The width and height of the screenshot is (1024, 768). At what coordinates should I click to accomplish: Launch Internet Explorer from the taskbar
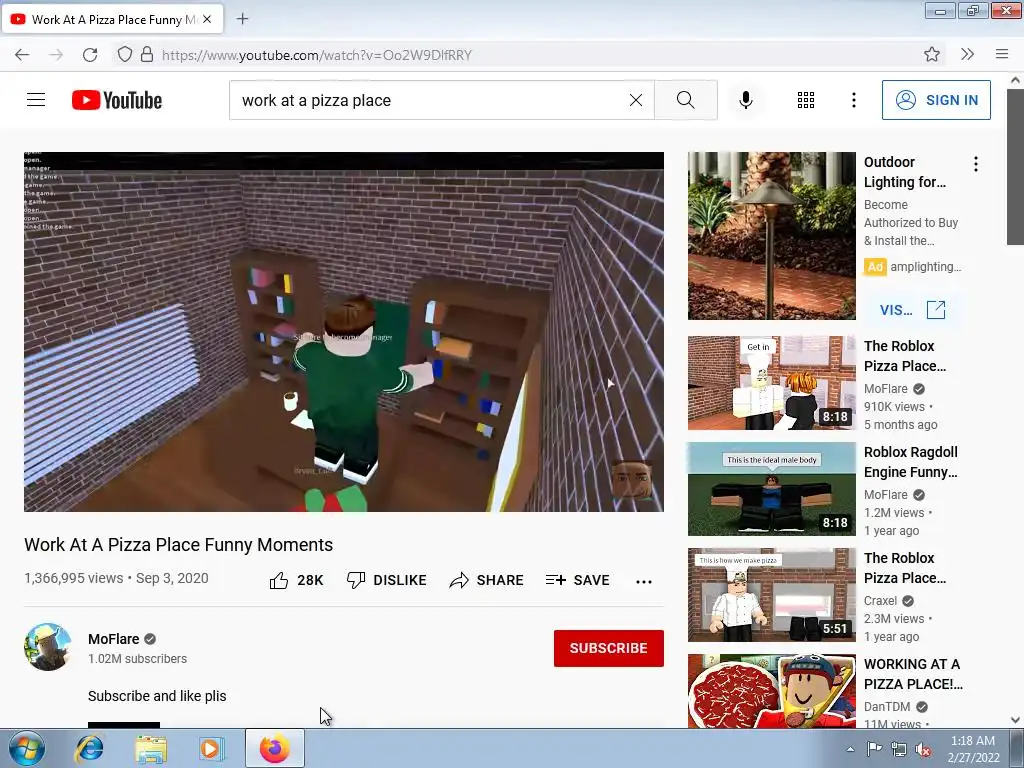(89, 749)
